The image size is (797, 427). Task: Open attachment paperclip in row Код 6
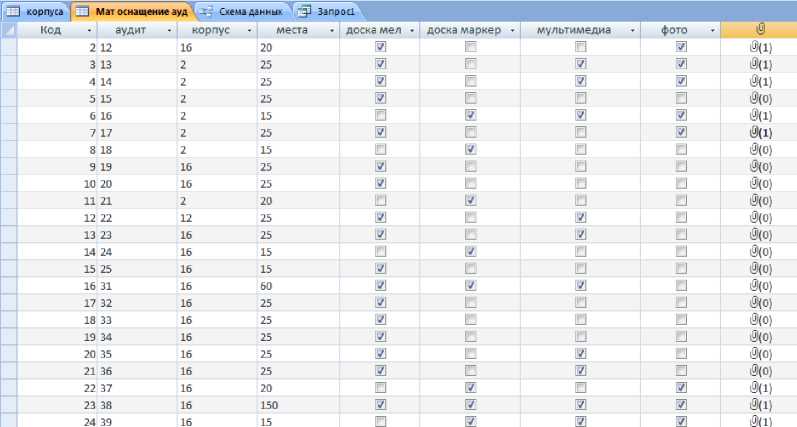pos(761,116)
